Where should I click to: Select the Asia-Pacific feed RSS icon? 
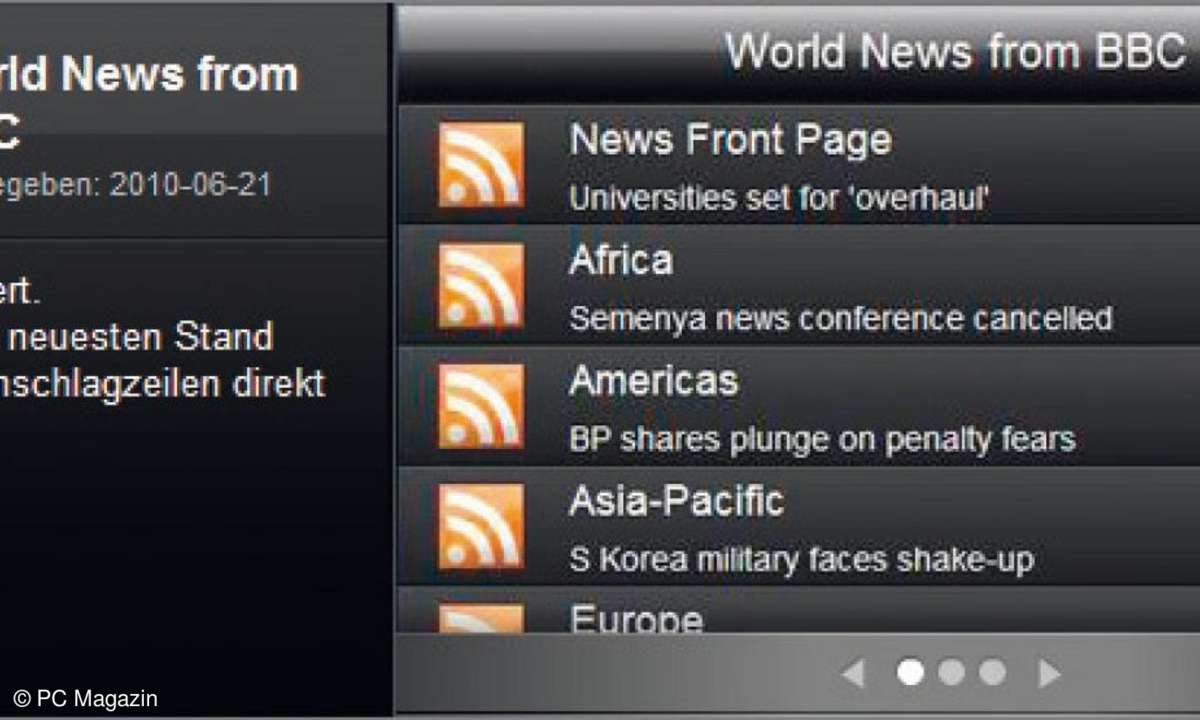point(481,526)
